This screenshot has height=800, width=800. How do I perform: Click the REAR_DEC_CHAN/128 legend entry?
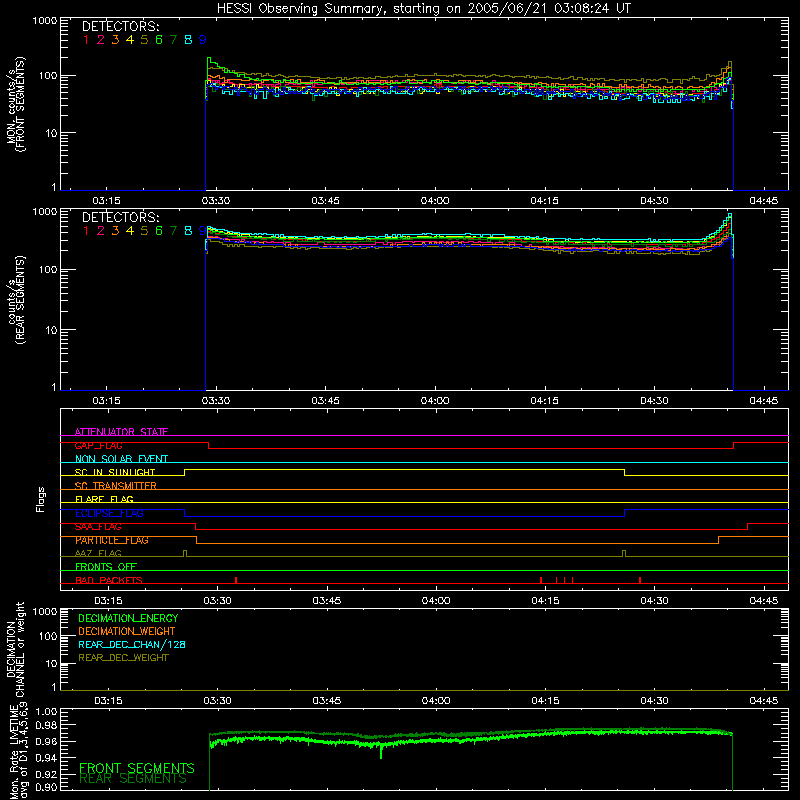point(132,644)
